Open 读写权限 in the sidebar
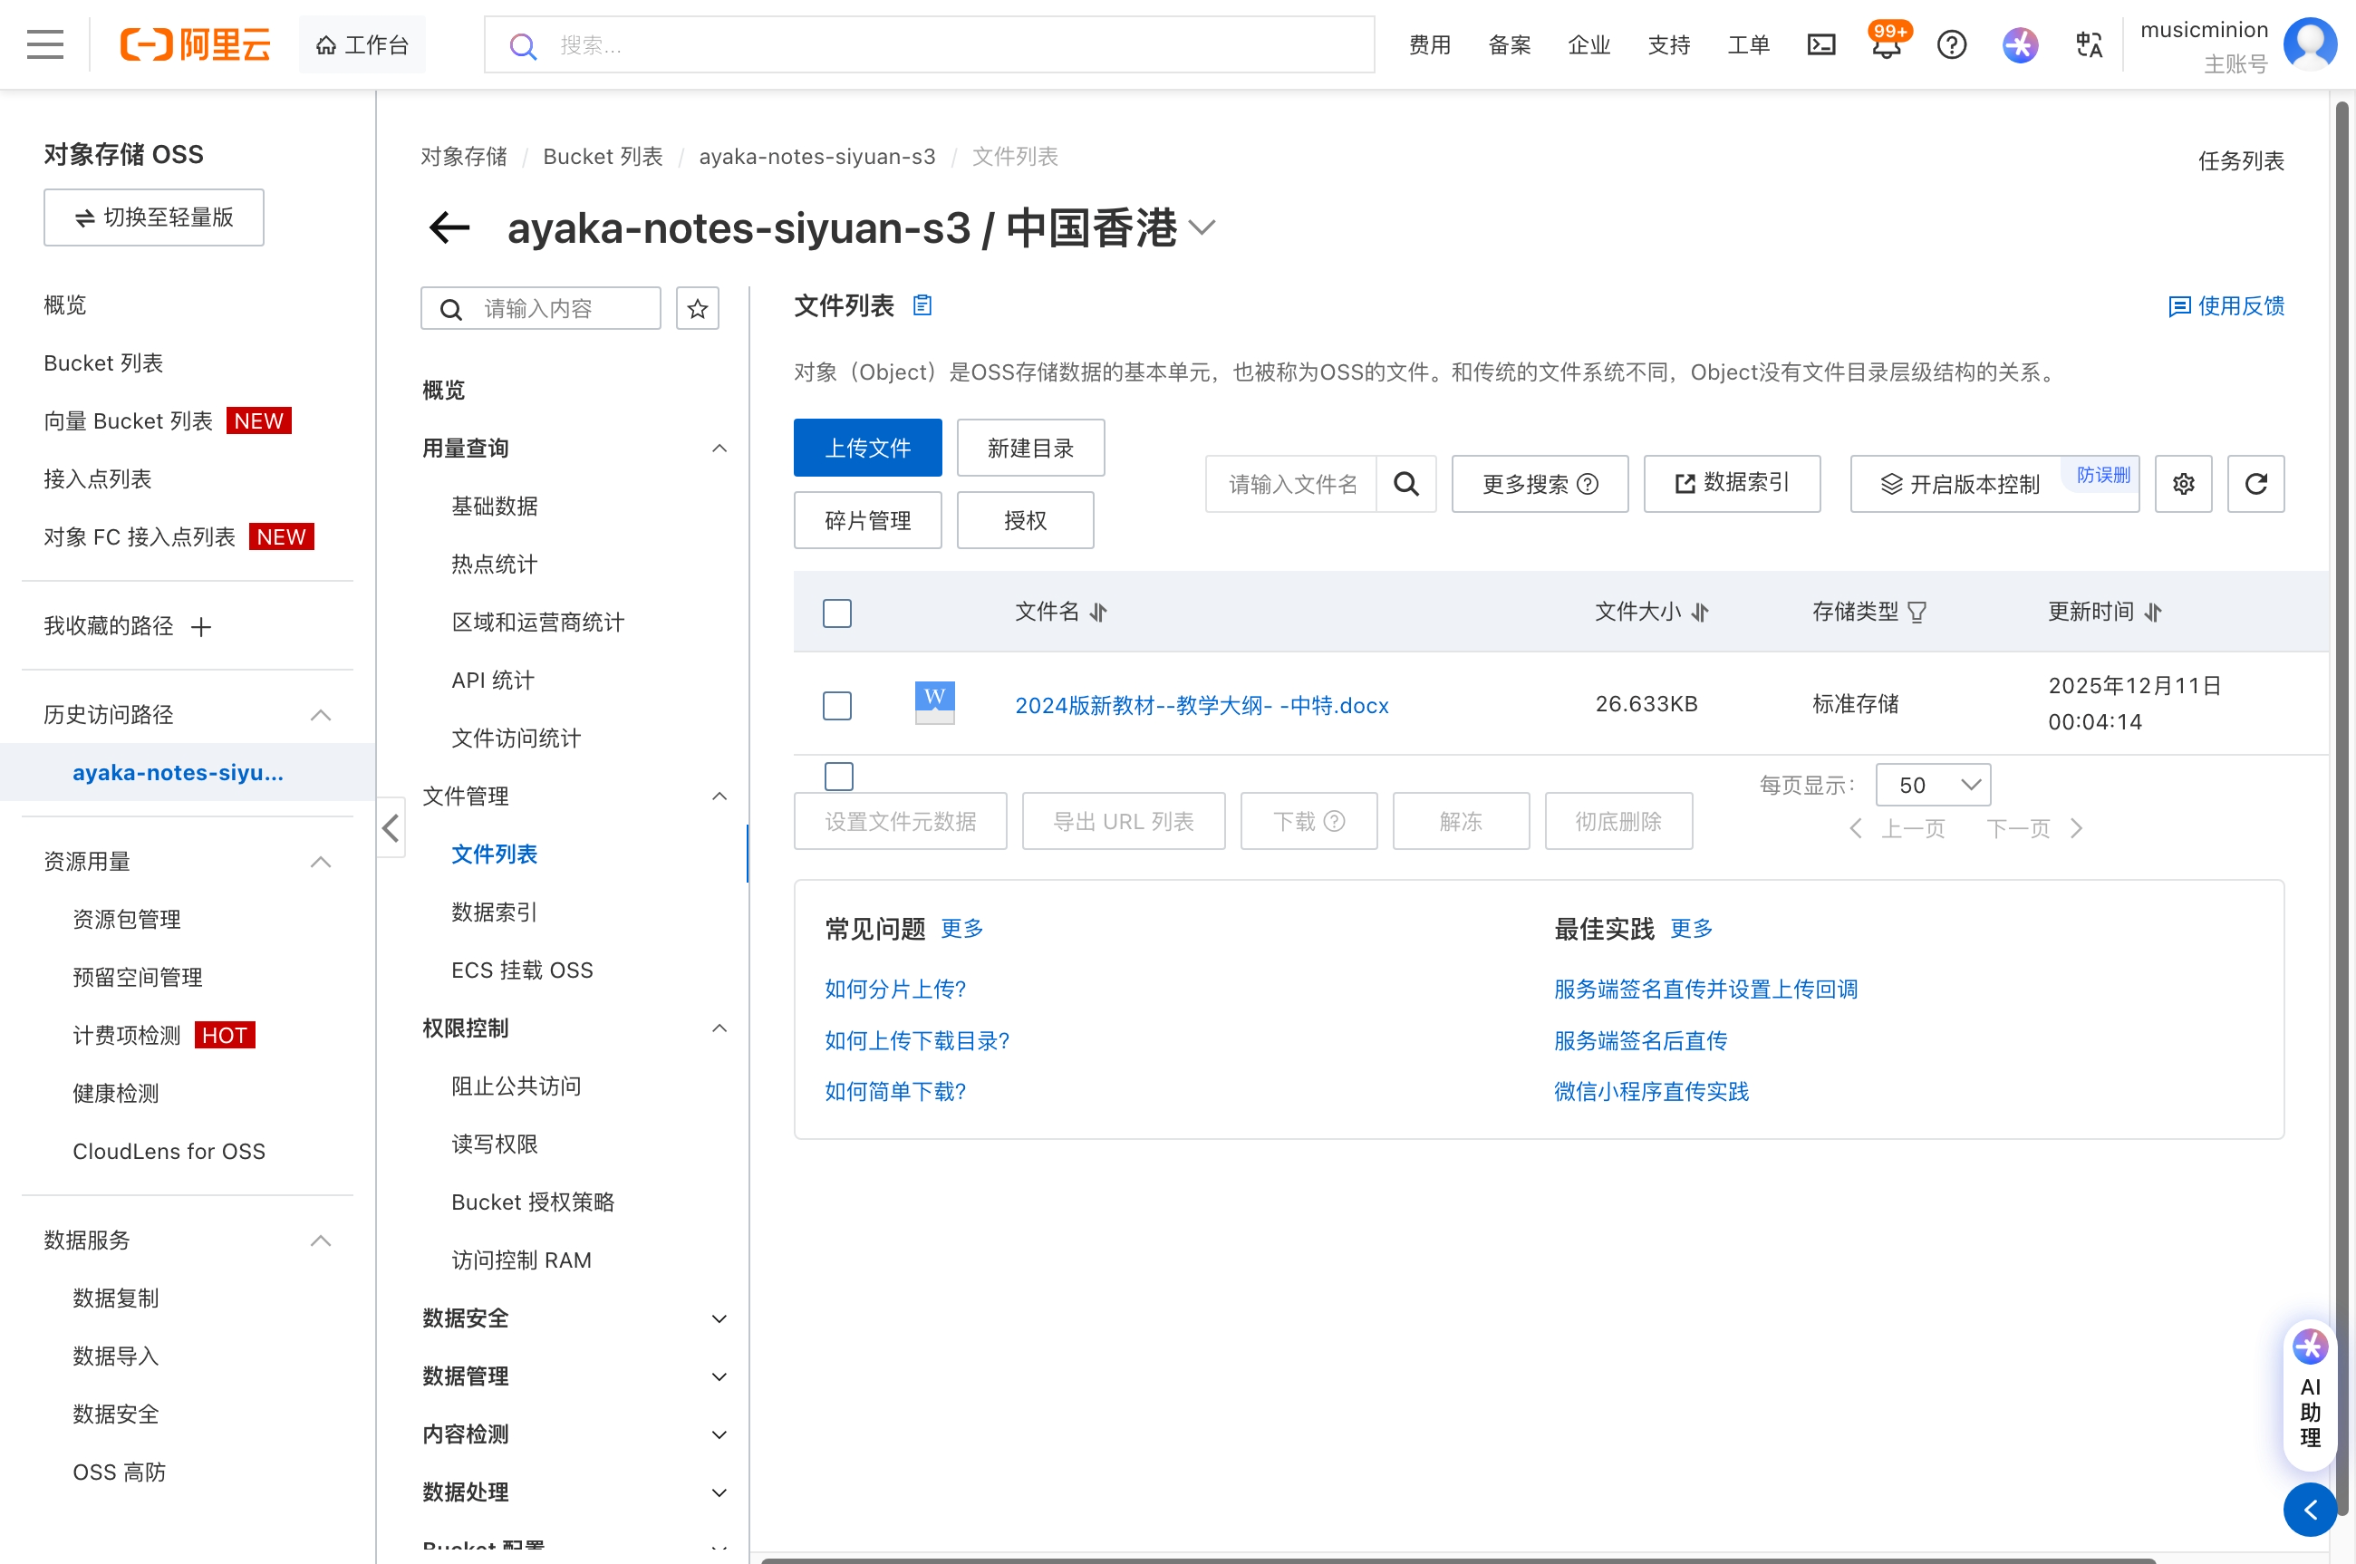 [494, 1144]
